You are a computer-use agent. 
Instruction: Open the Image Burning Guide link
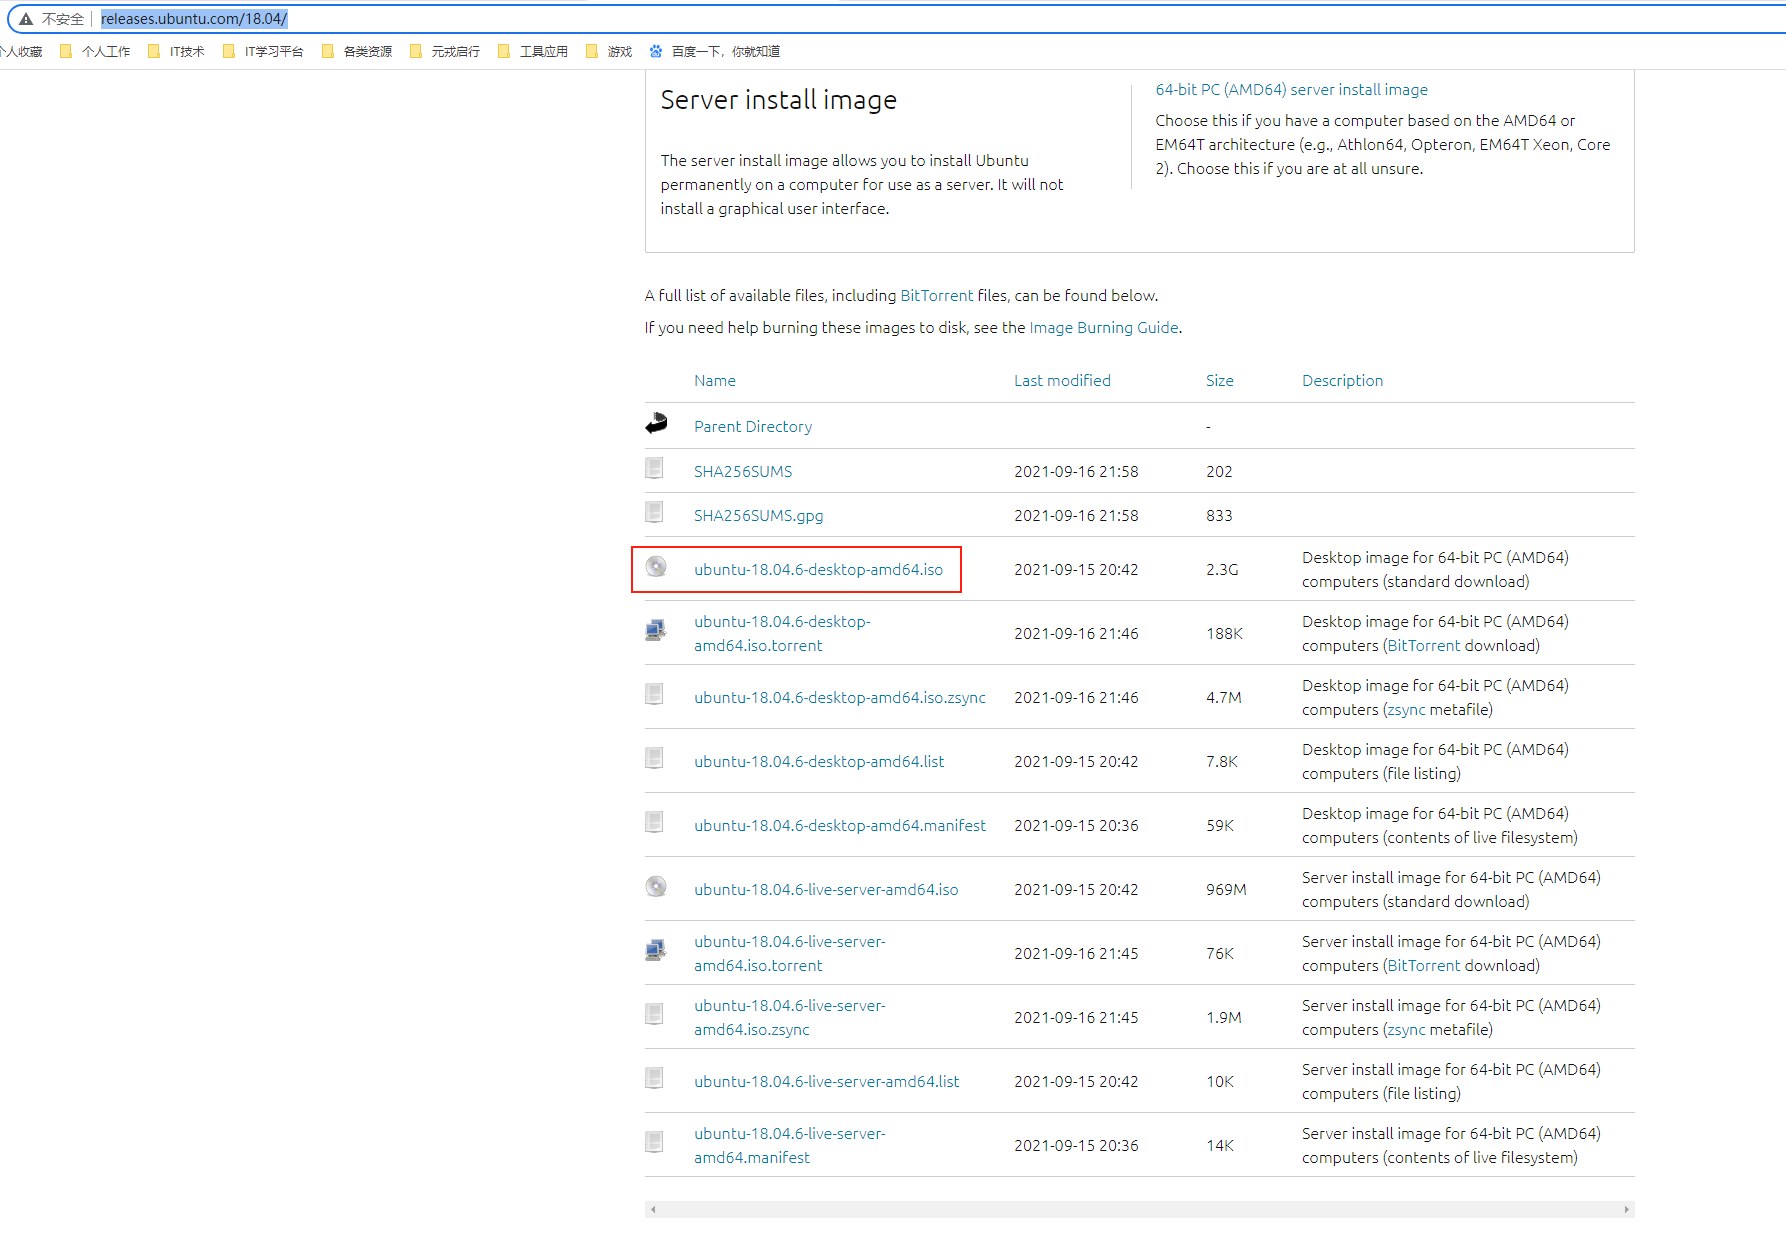tap(1104, 328)
